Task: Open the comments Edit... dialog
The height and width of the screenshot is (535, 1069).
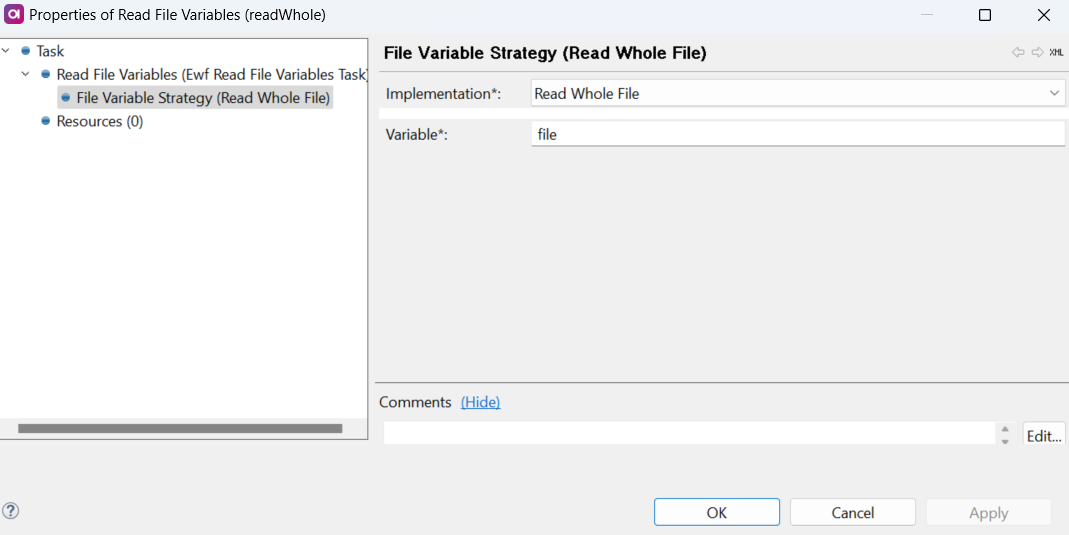Action: [1043, 435]
